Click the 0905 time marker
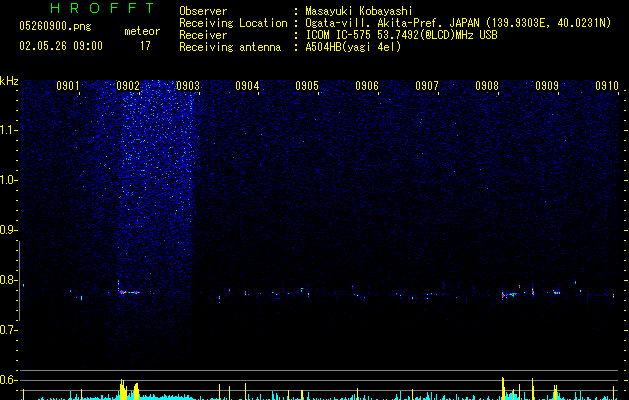629x400 pixels. coord(307,86)
